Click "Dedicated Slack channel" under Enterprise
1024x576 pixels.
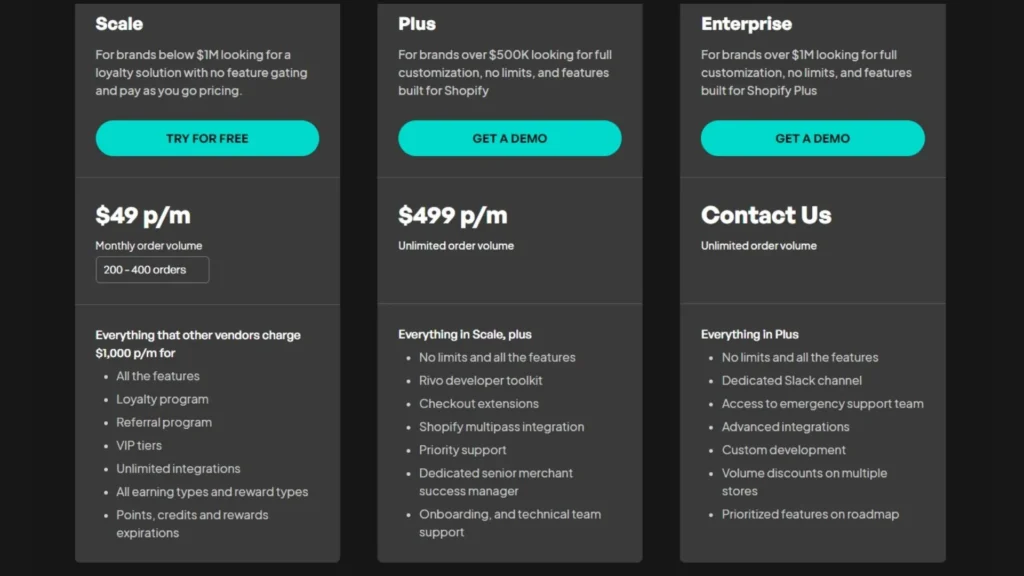point(792,380)
